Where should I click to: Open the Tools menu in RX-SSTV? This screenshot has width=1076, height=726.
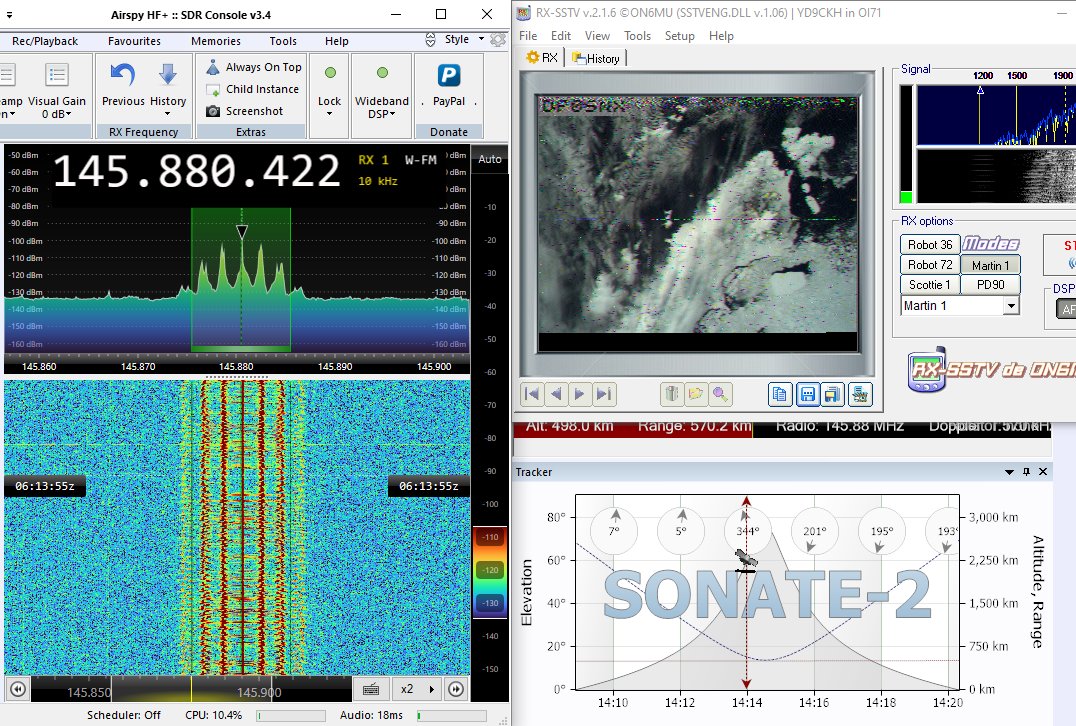tap(637, 36)
